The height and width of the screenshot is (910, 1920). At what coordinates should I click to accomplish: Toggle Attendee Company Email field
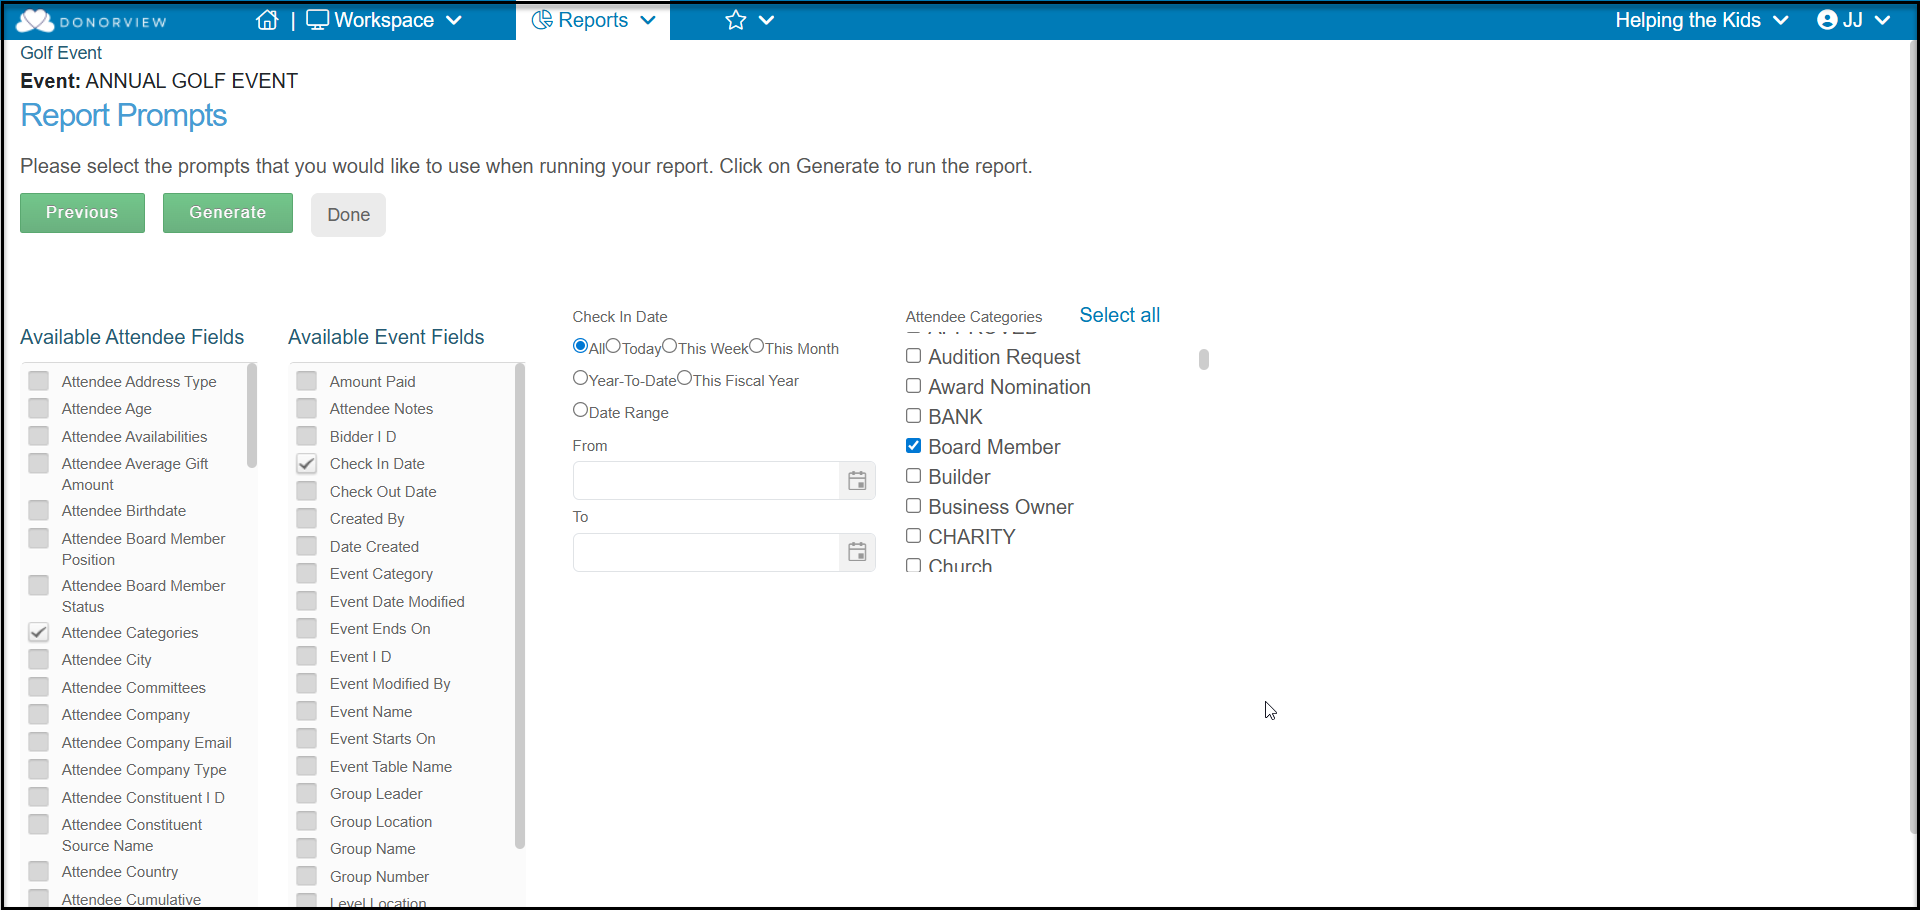39,742
